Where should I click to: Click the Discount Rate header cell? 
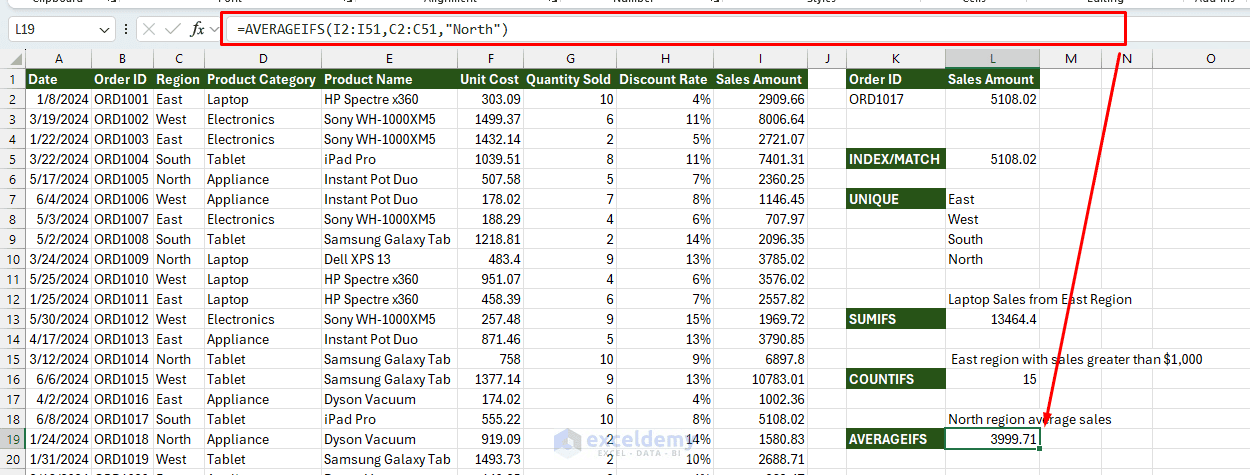664,79
